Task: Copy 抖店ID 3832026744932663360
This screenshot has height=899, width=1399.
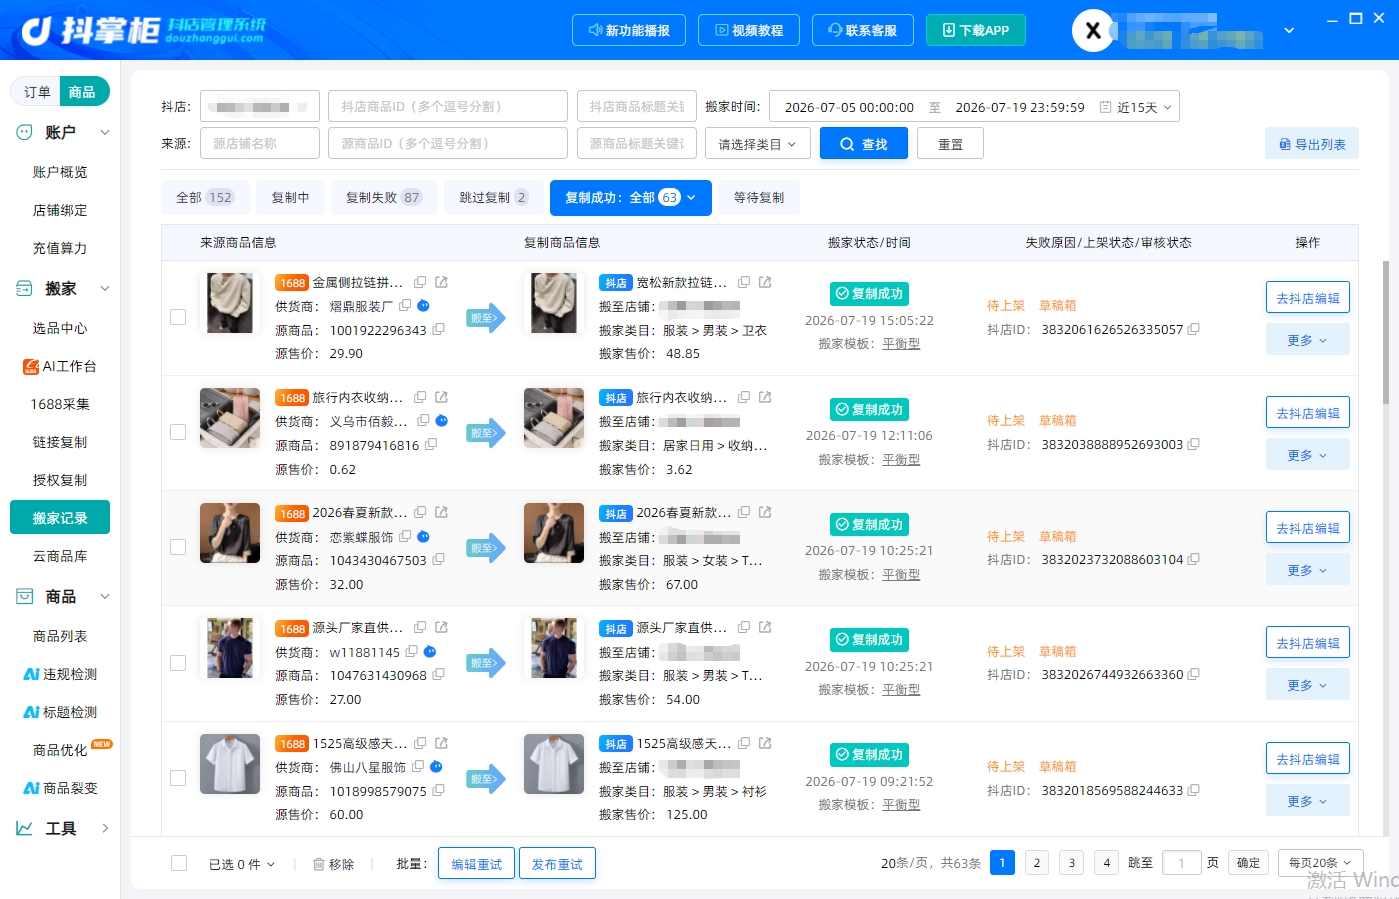Action: tap(1193, 674)
